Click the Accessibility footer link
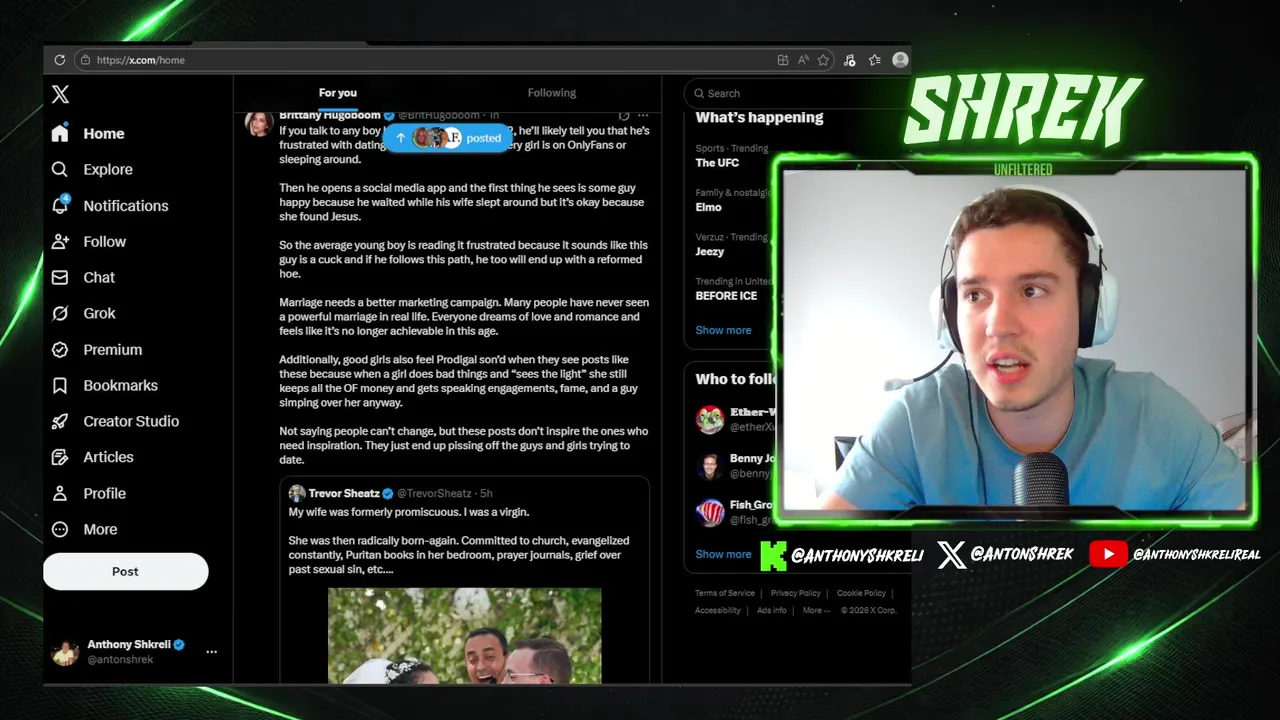1280x720 pixels. coord(718,610)
